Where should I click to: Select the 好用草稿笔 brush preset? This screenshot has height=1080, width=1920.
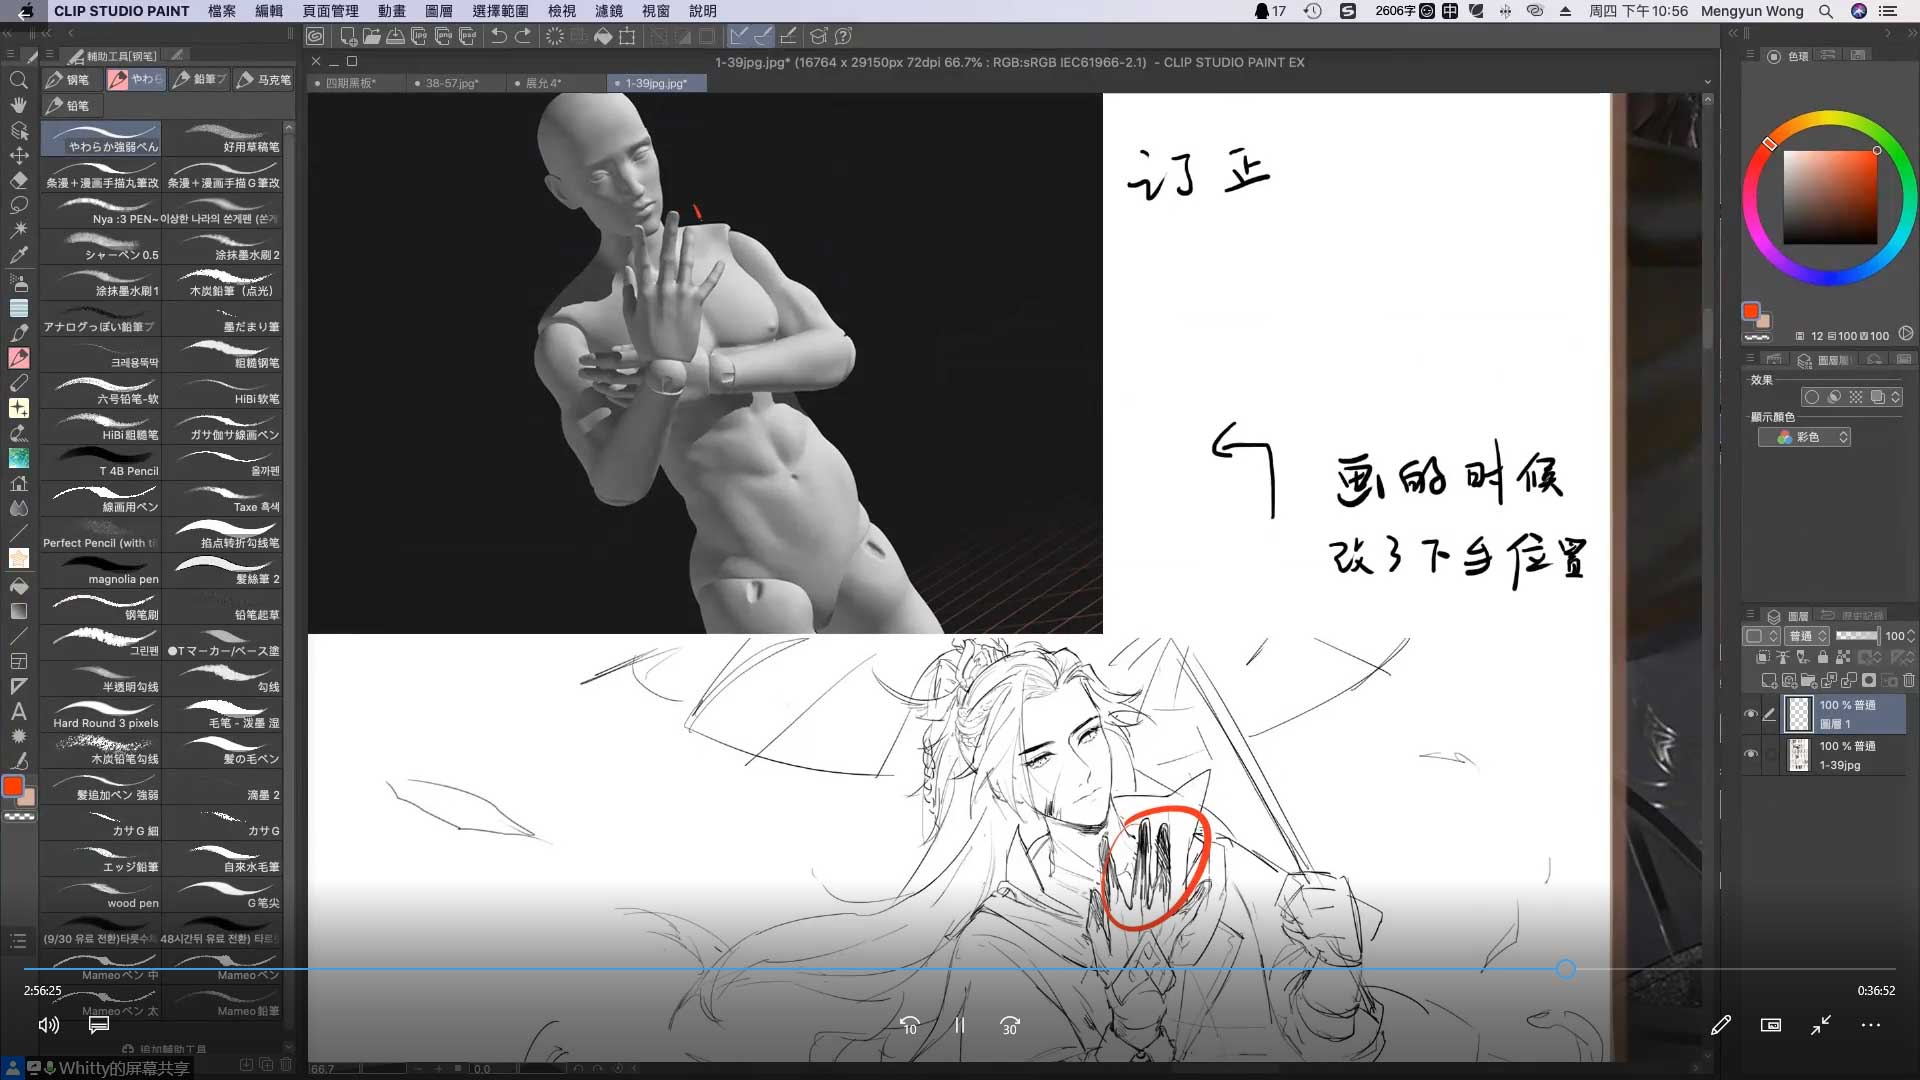pos(224,139)
